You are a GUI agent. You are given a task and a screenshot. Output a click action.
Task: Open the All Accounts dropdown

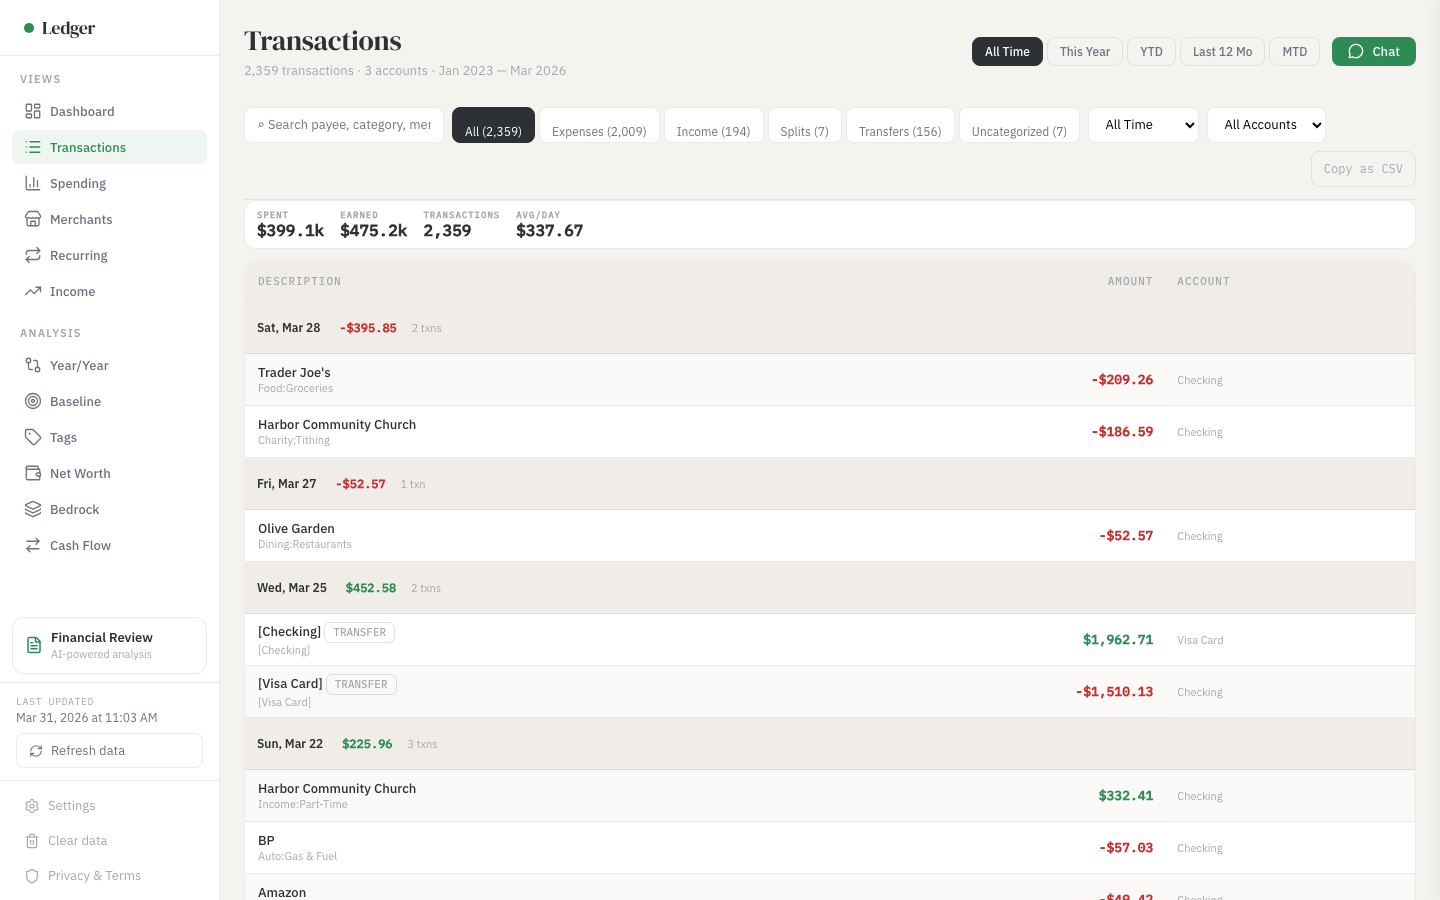point(1266,124)
